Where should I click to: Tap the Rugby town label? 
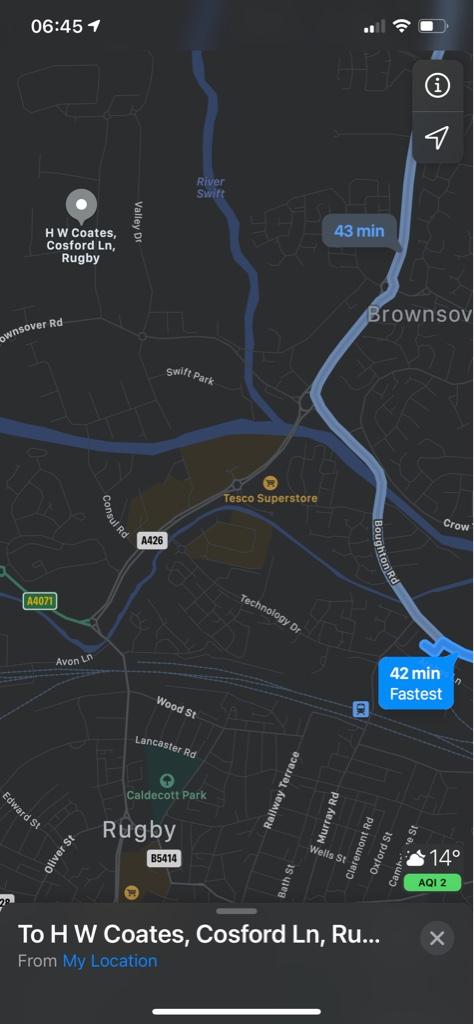point(140,831)
